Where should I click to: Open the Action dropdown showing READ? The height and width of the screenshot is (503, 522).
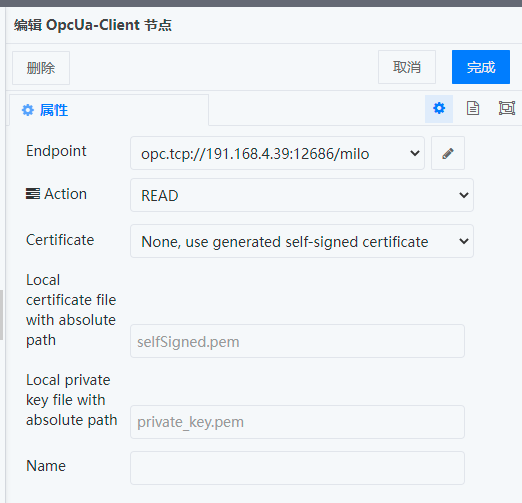tap(302, 195)
